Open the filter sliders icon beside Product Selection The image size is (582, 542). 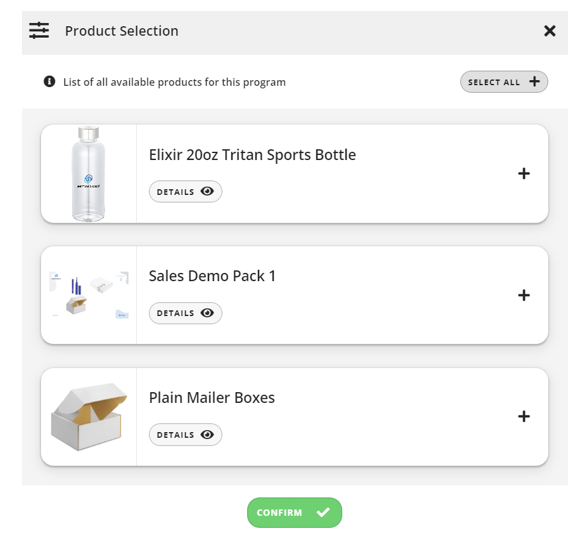[39, 30]
